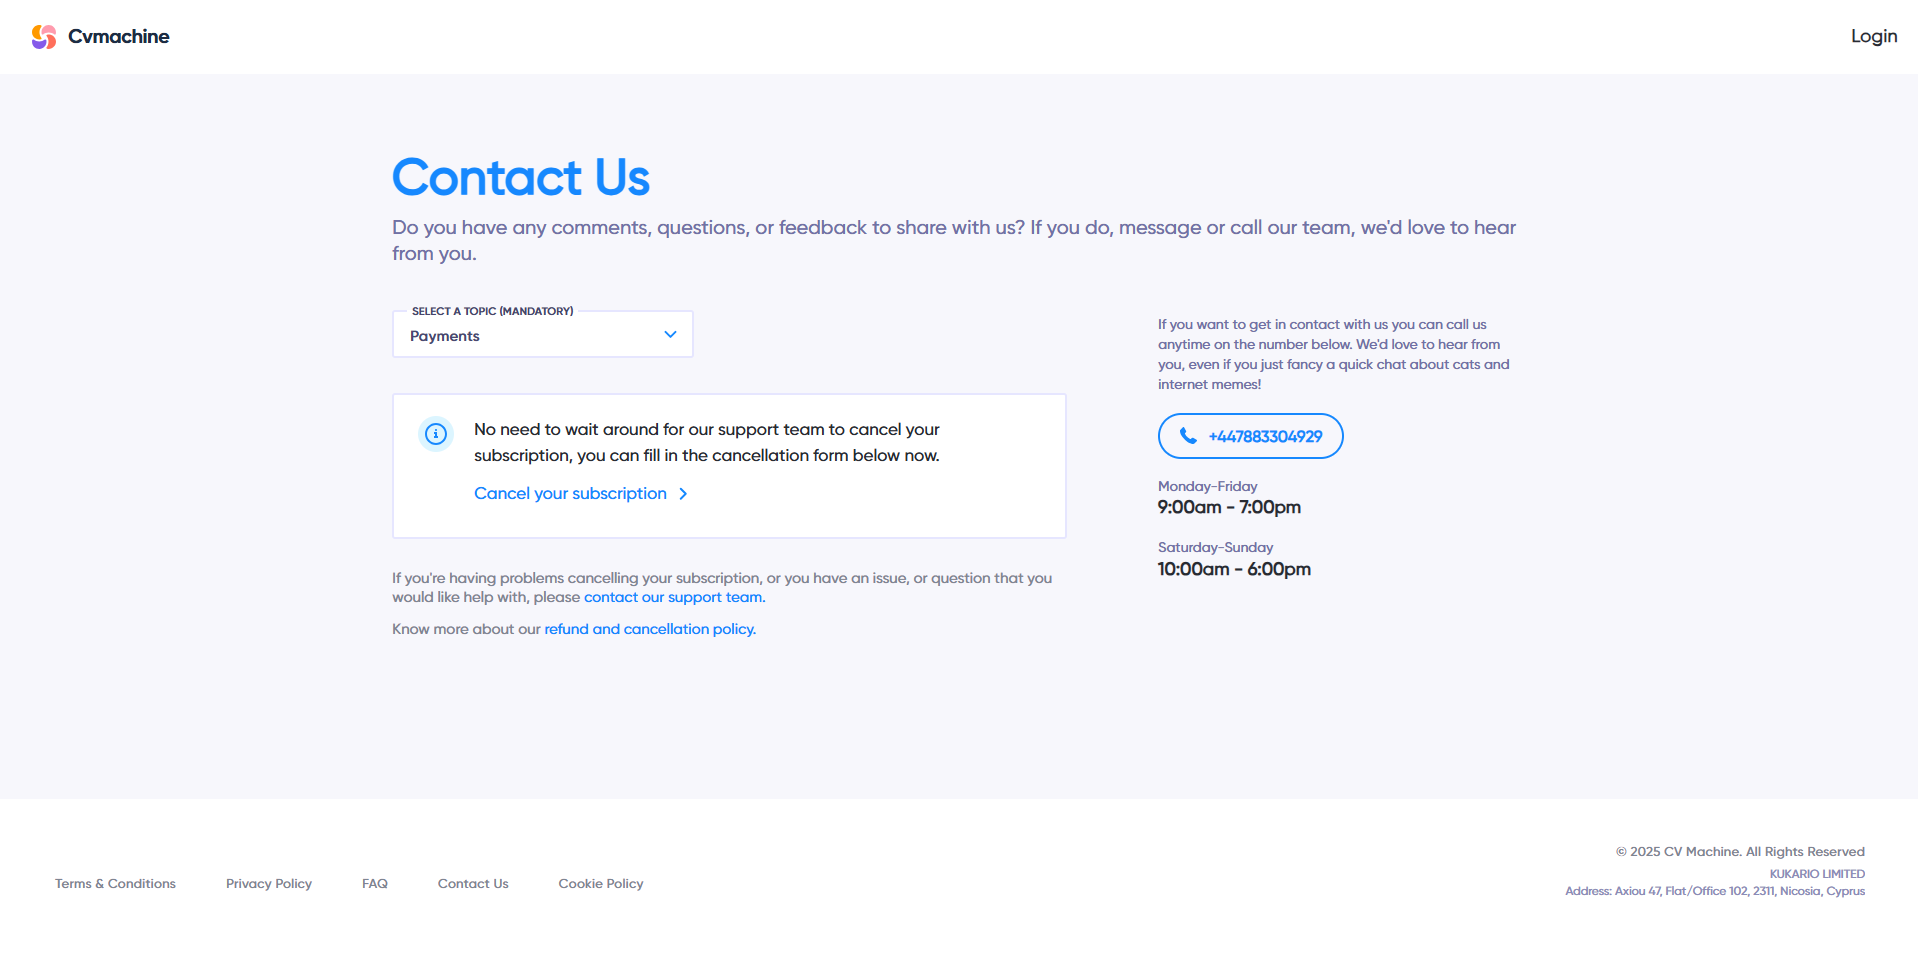Go to FAQ footer link
The height and width of the screenshot is (955, 1918).
(x=375, y=884)
